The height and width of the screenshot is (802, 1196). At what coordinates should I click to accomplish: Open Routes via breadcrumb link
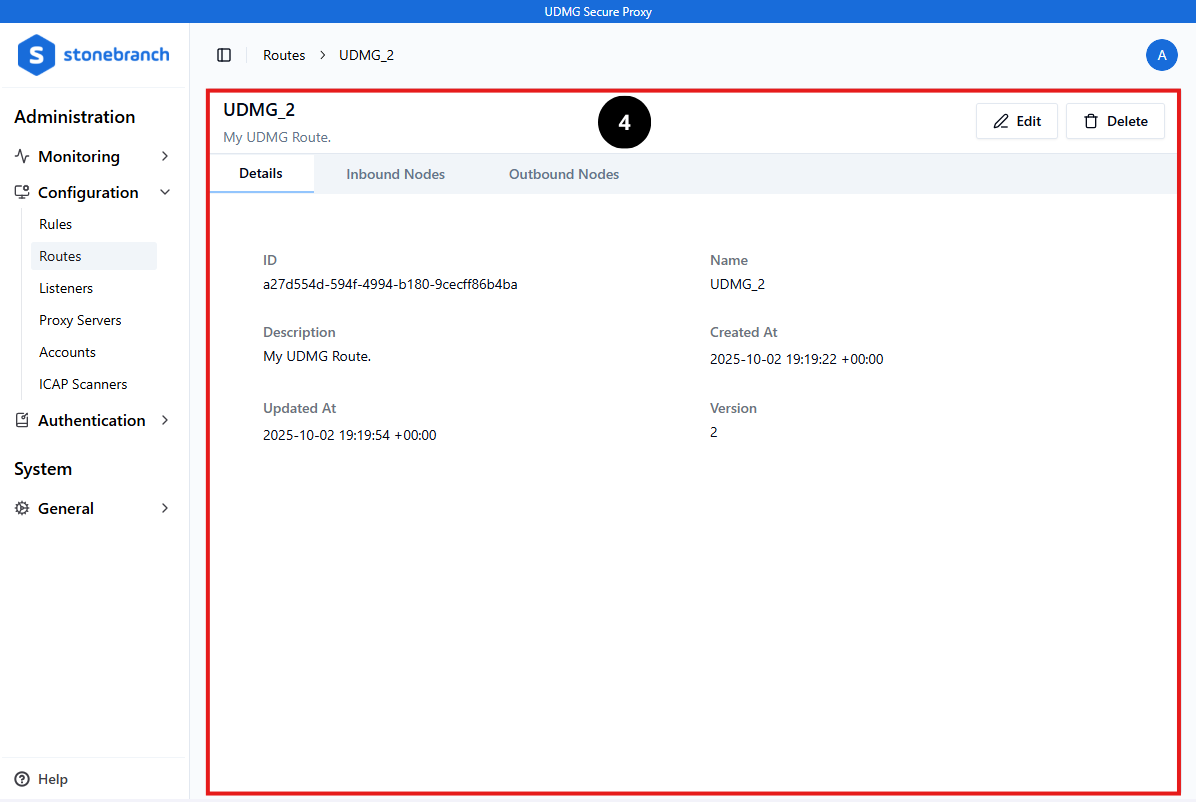click(x=284, y=55)
